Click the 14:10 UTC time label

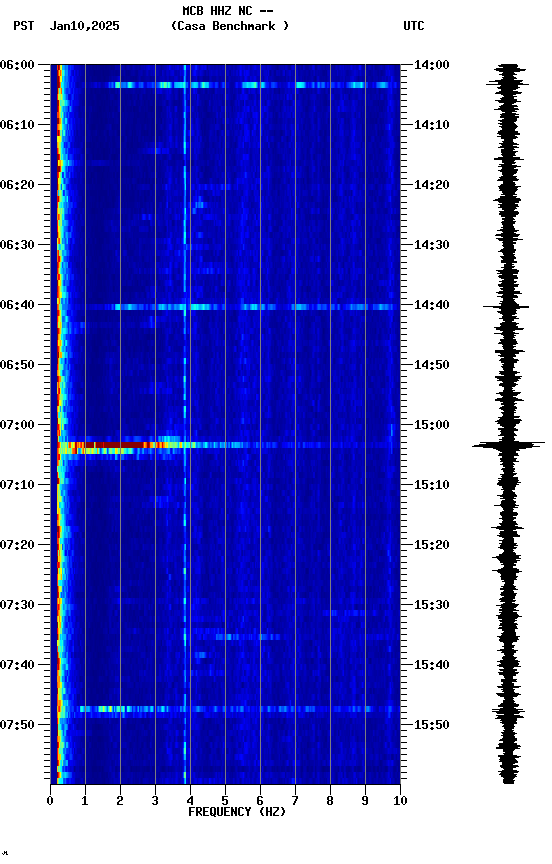click(432, 125)
